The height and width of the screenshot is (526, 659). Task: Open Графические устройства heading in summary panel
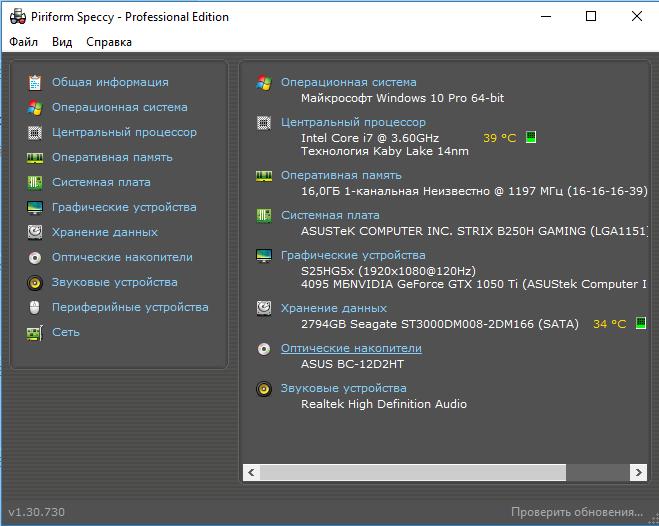click(353, 255)
